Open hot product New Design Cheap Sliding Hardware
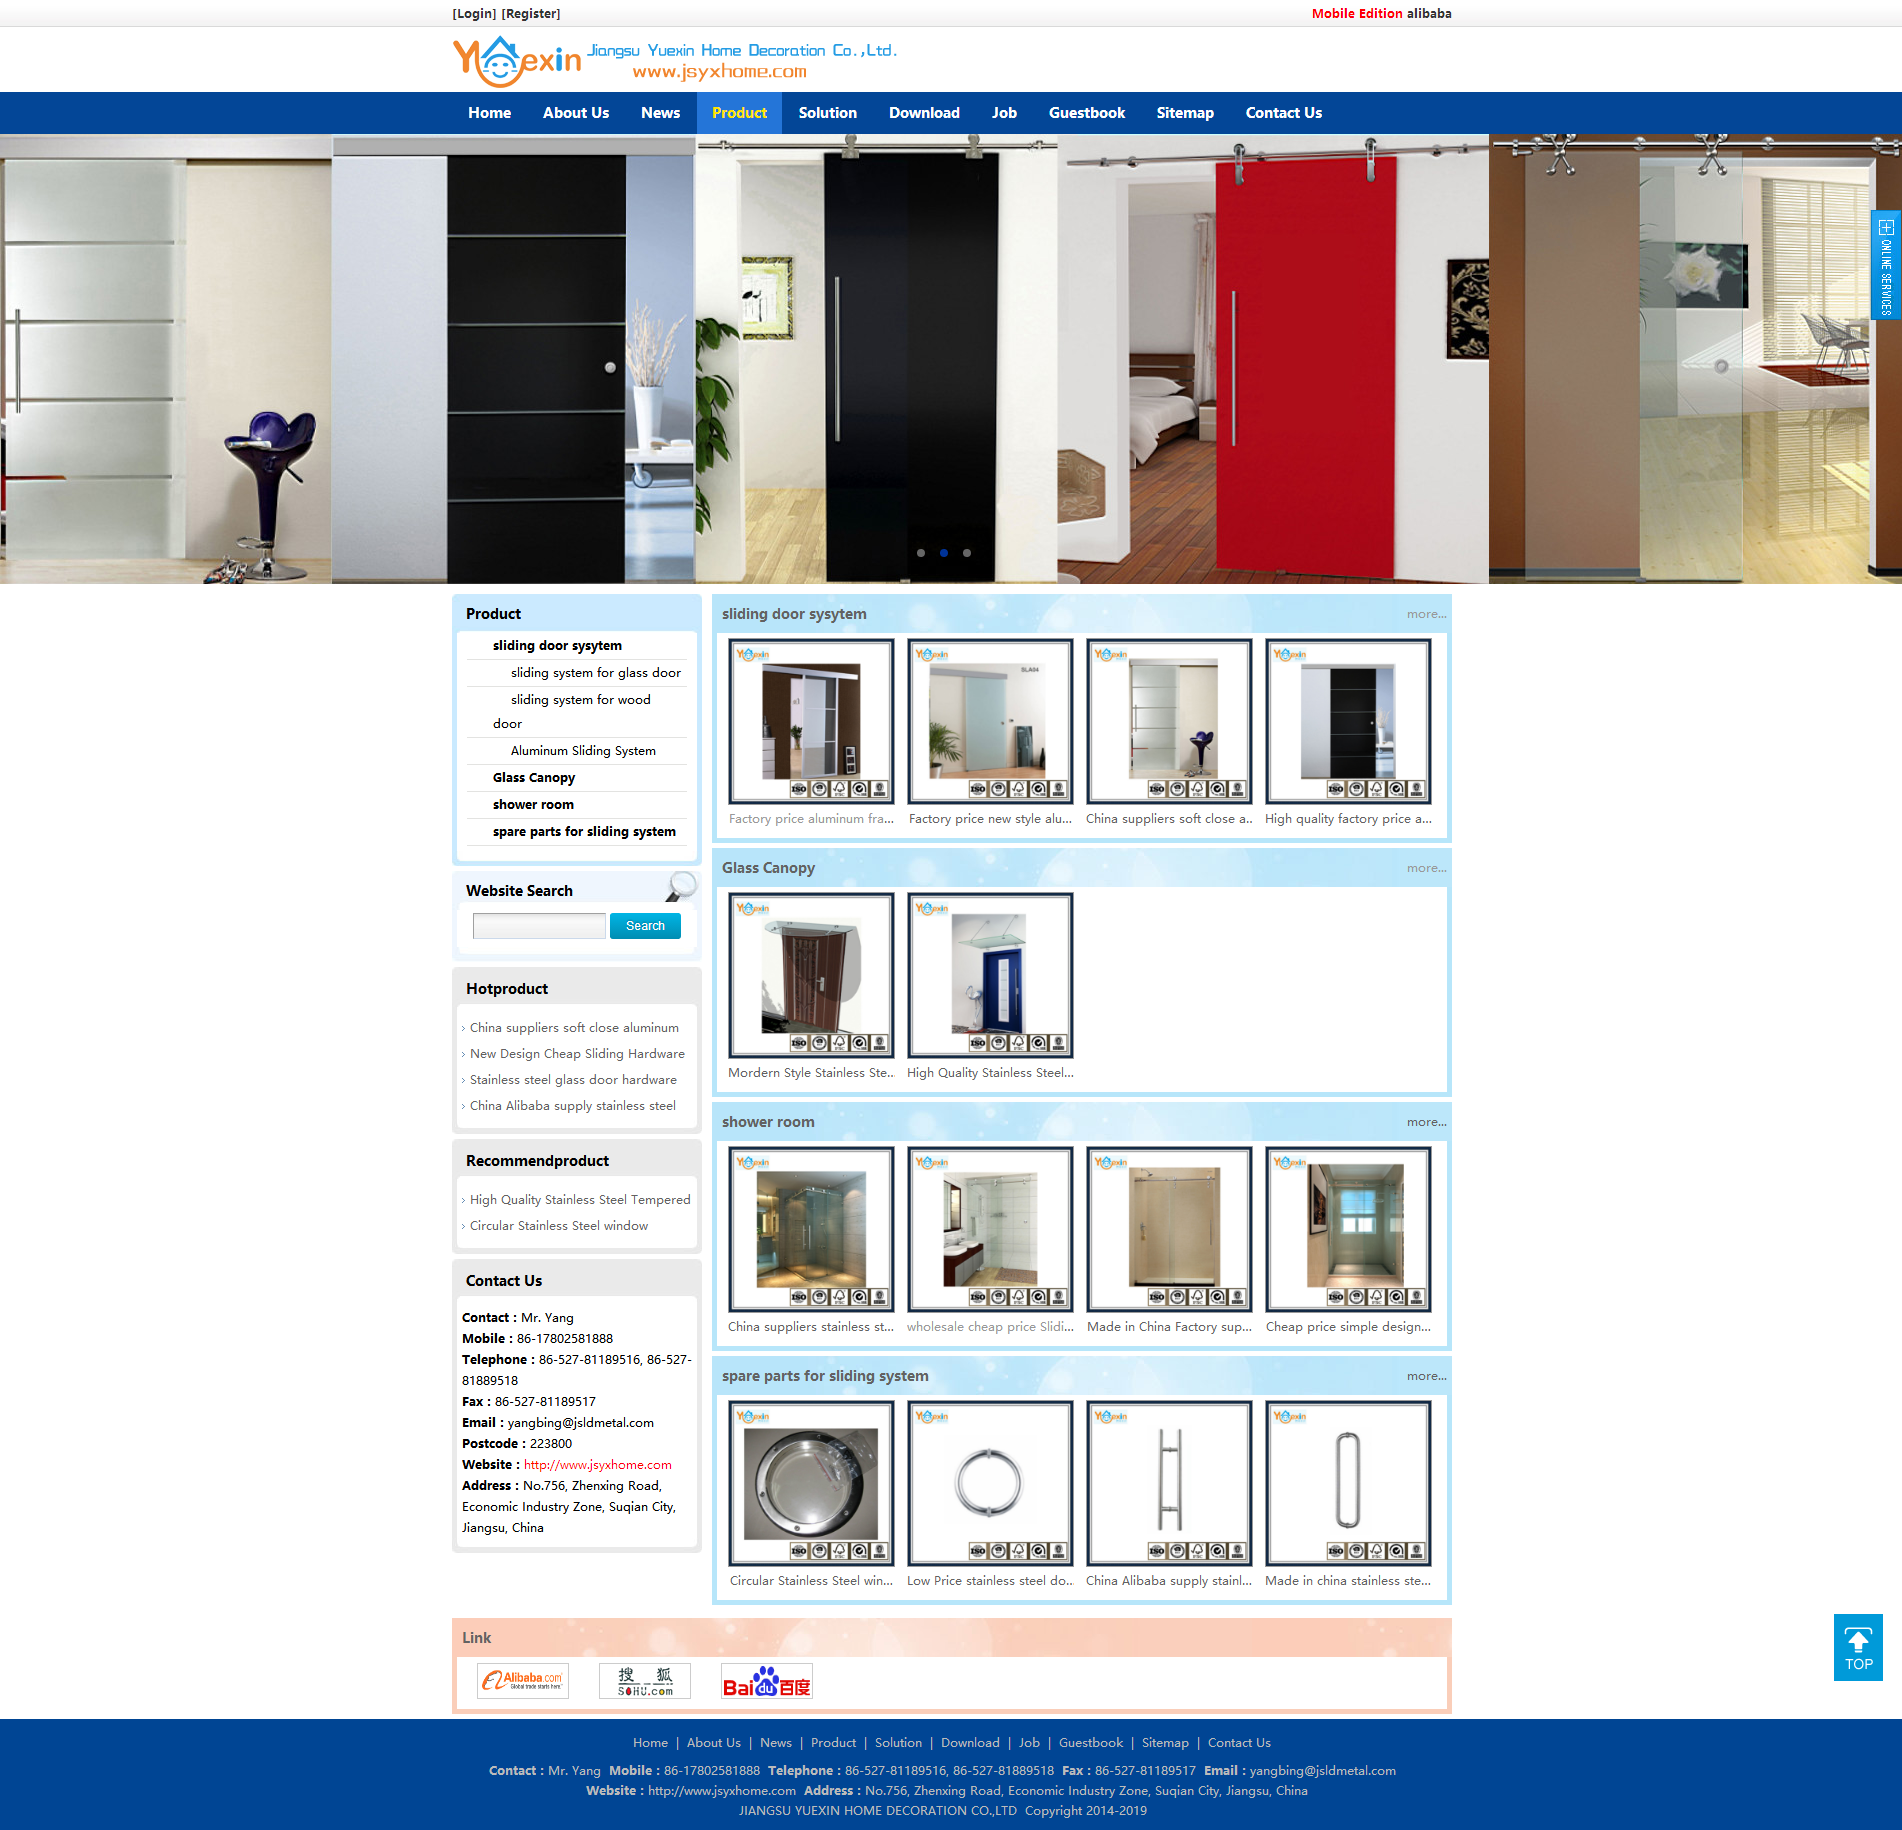Viewport: 1902px width, 1830px height. [577, 1054]
